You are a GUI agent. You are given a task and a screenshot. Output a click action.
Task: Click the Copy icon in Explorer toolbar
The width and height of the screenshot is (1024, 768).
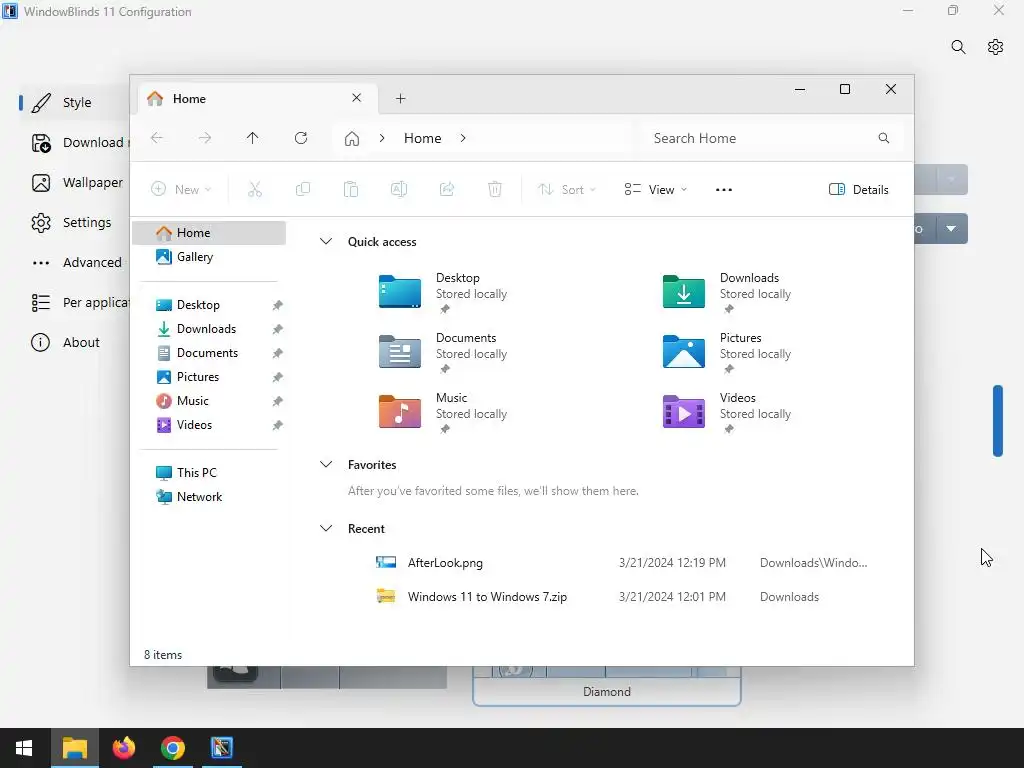[303, 189]
